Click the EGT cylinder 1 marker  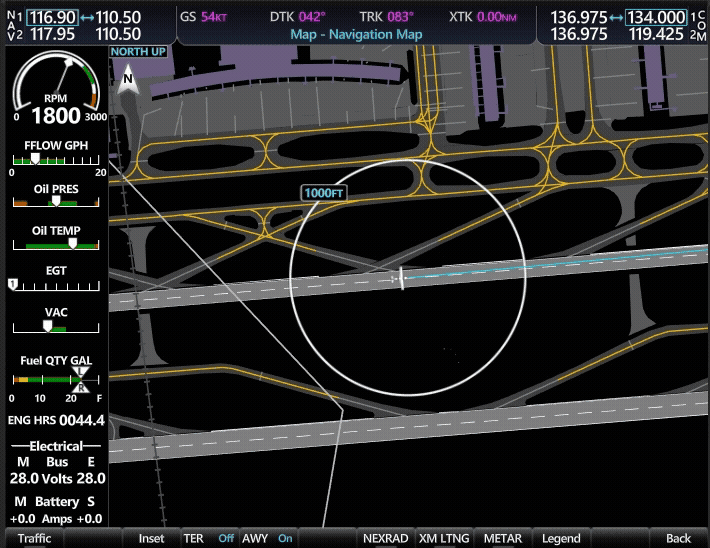13,284
